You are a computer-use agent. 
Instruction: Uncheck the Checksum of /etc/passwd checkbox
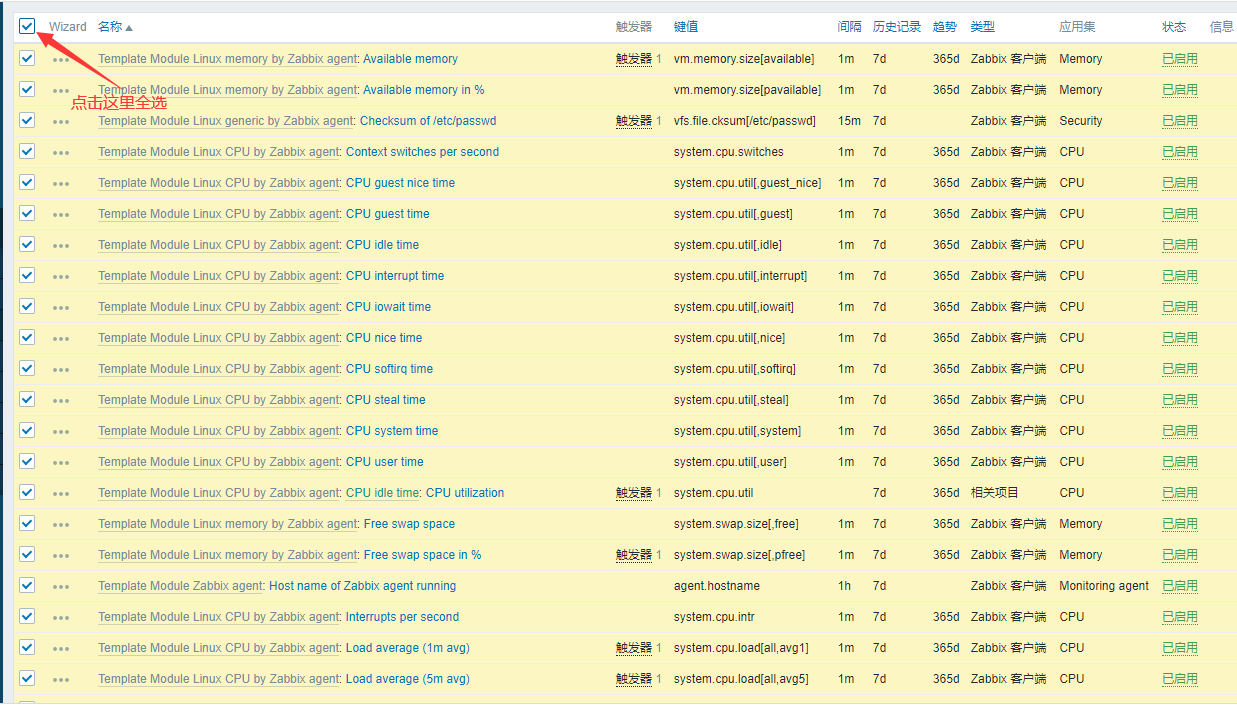[27, 120]
